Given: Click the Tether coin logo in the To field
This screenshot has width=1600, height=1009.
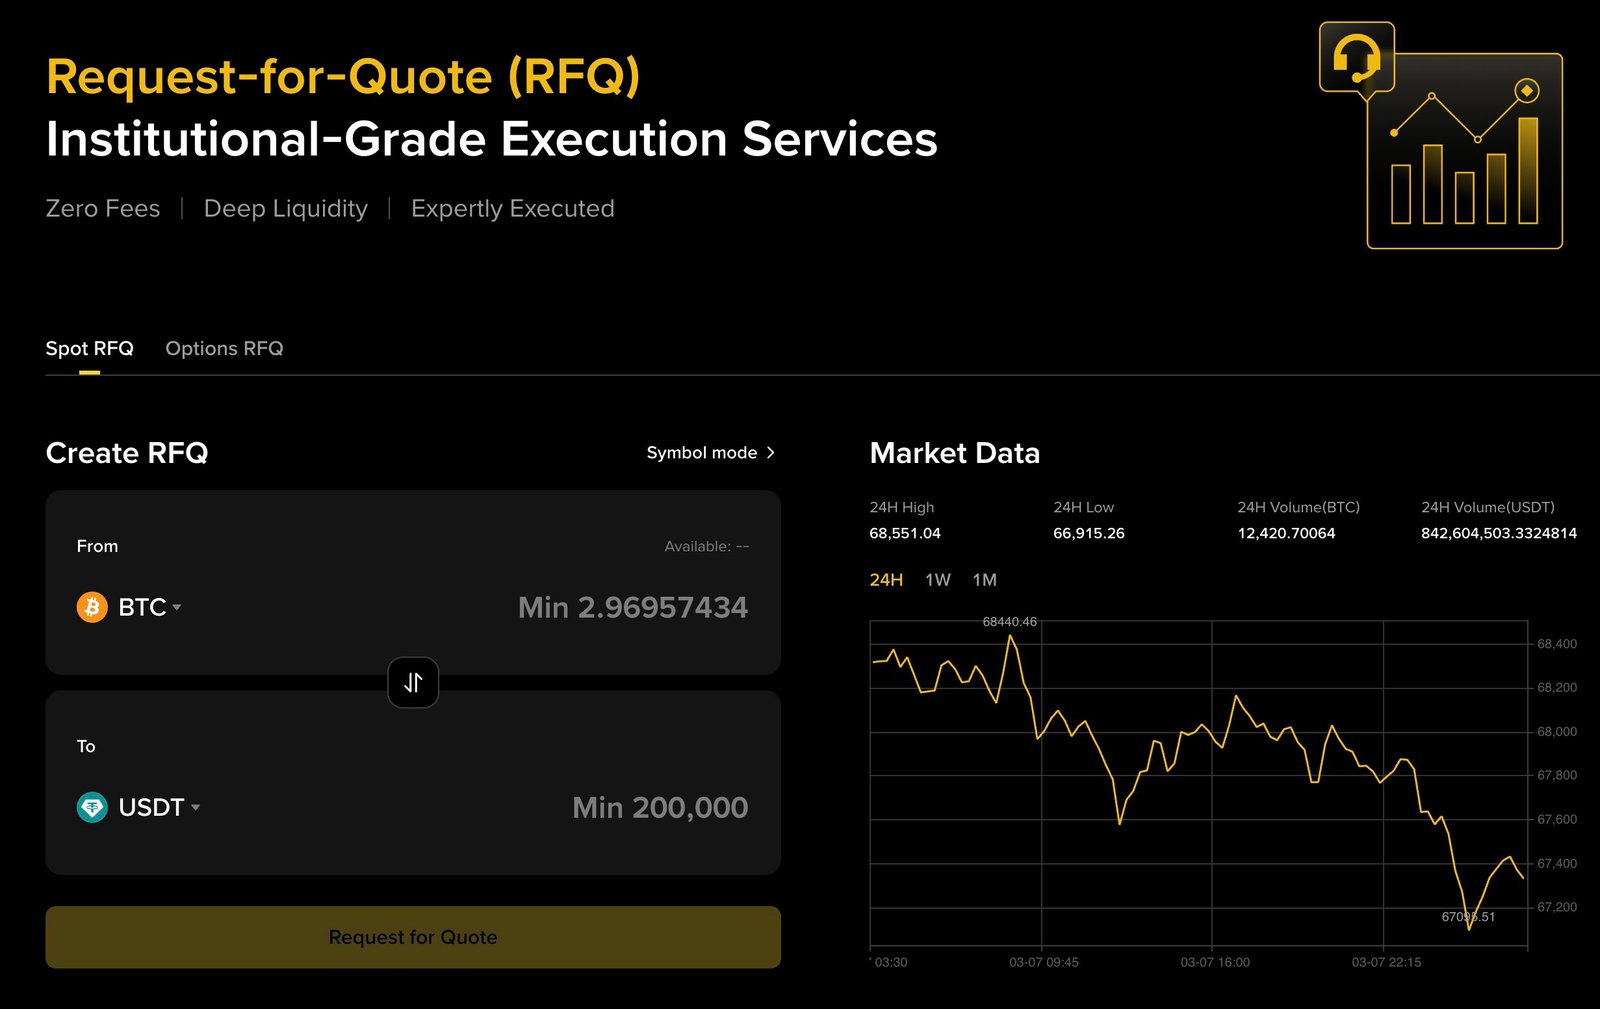Looking at the screenshot, I should click(x=91, y=807).
